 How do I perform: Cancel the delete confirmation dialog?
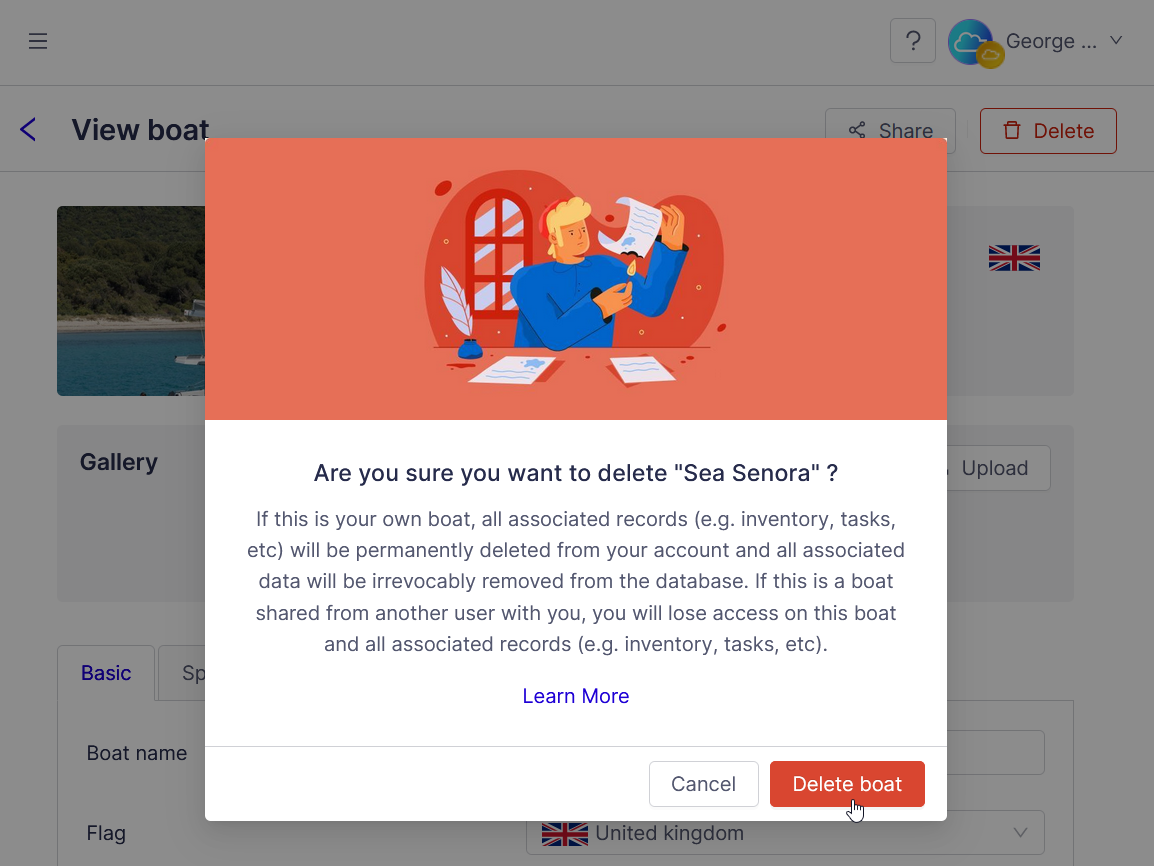[704, 784]
